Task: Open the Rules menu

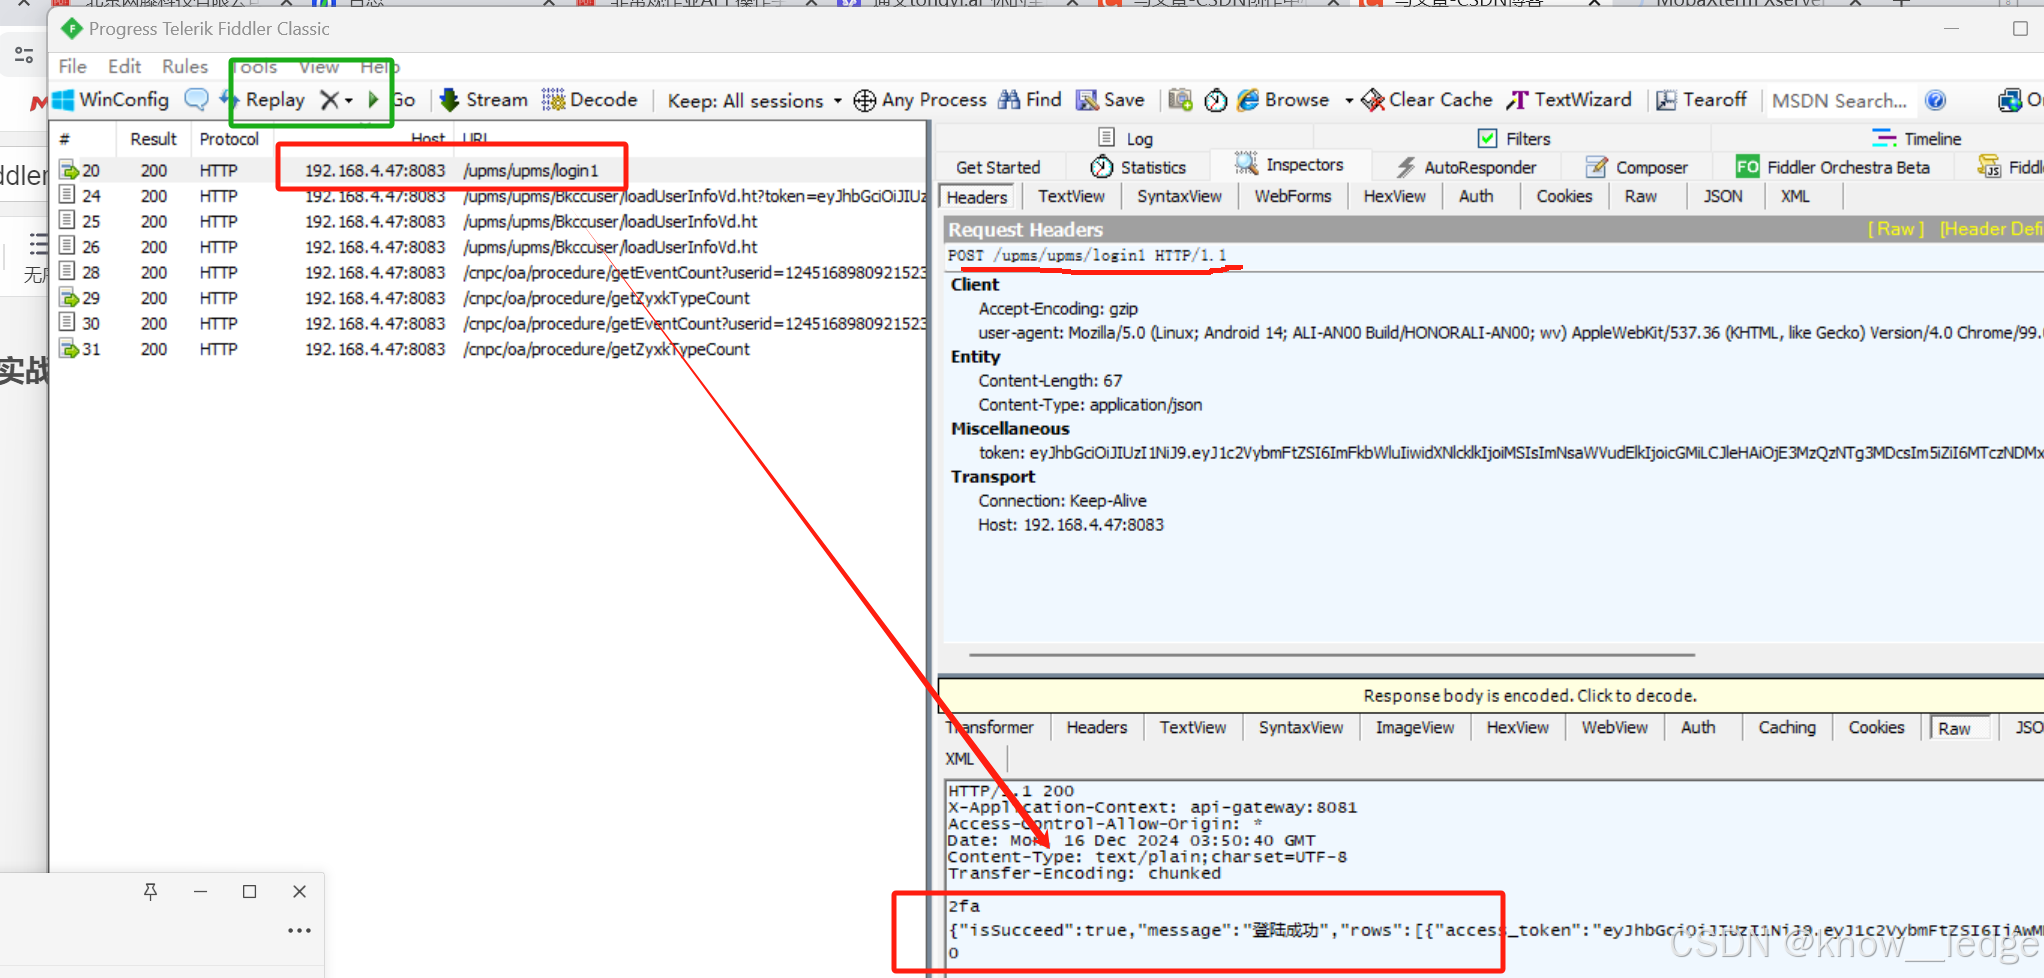Action: pos(185,66)
